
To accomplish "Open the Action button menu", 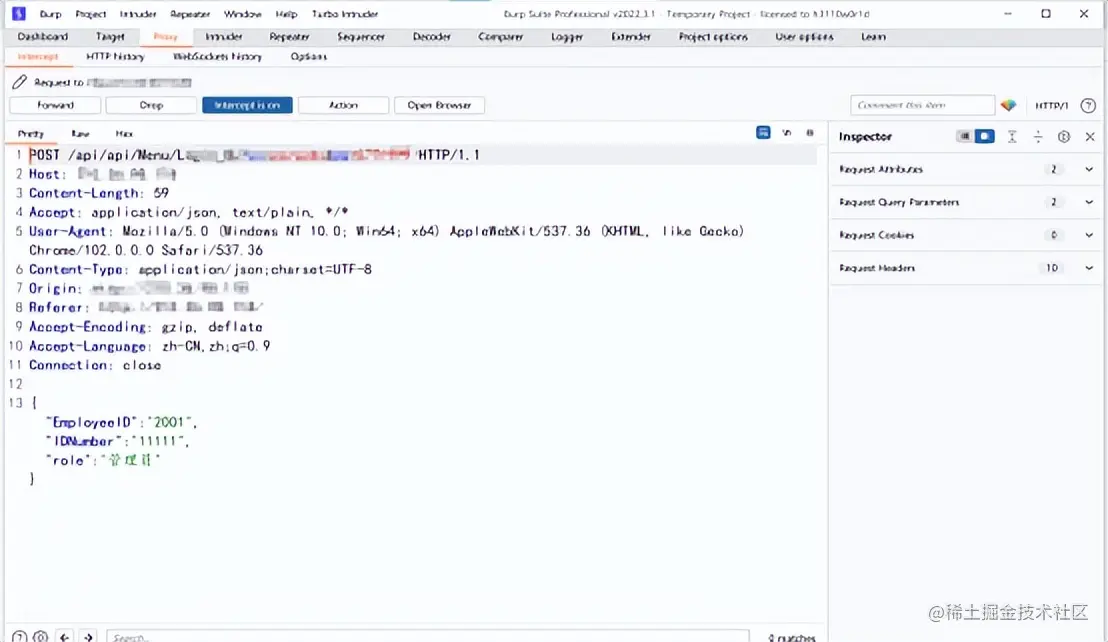I will click(343, 105).
